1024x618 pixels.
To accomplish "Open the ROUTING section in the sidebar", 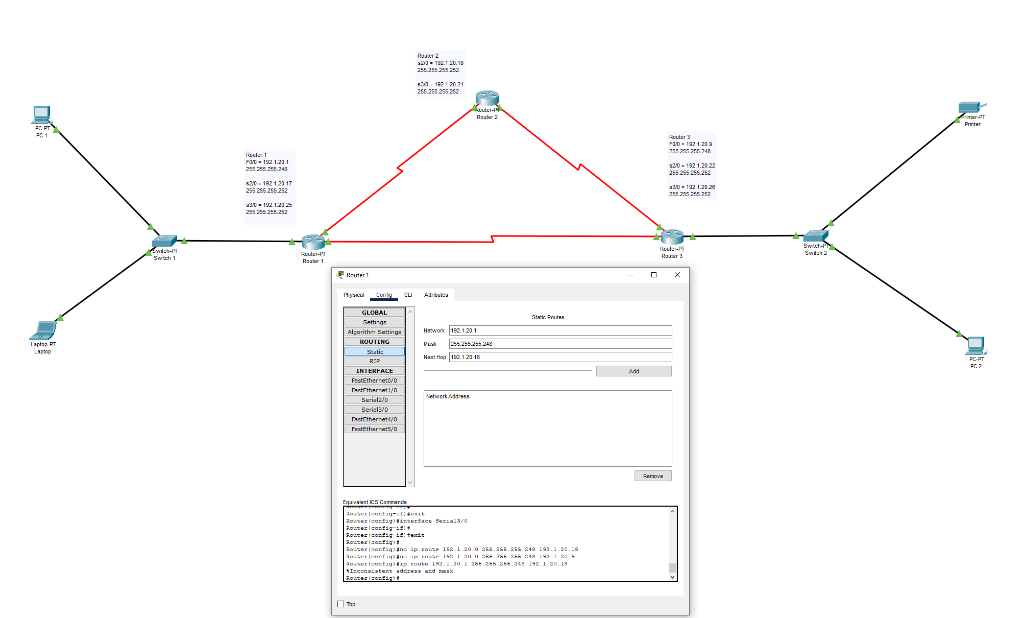I will [373, 341].
